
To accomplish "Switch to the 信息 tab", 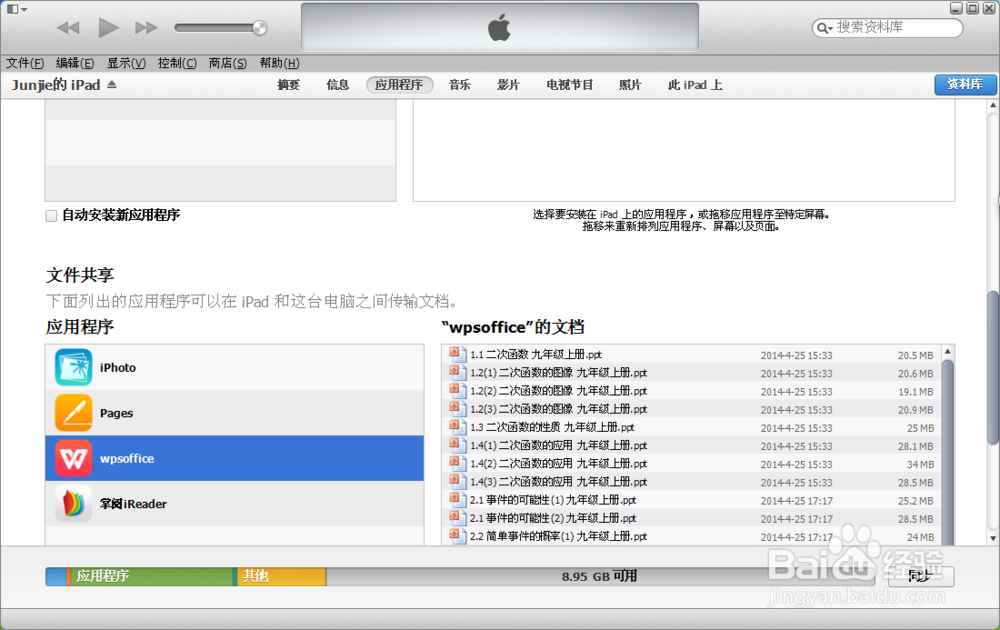I will point(337,85).
